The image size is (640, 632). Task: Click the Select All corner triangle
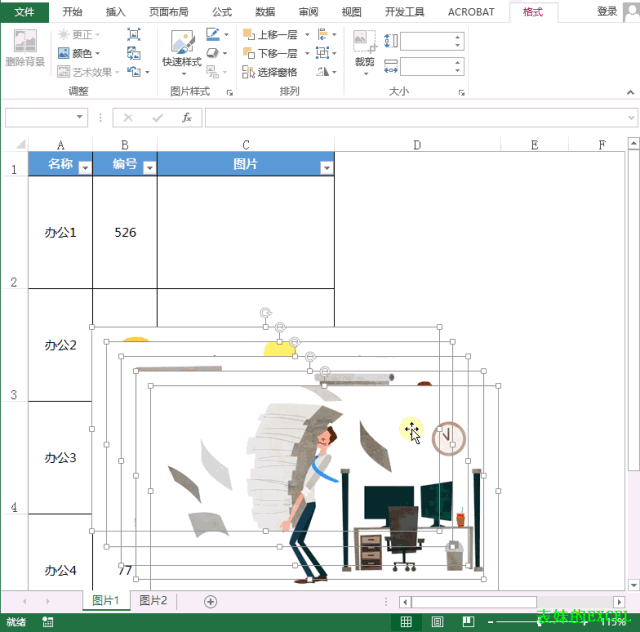[20, 144]
